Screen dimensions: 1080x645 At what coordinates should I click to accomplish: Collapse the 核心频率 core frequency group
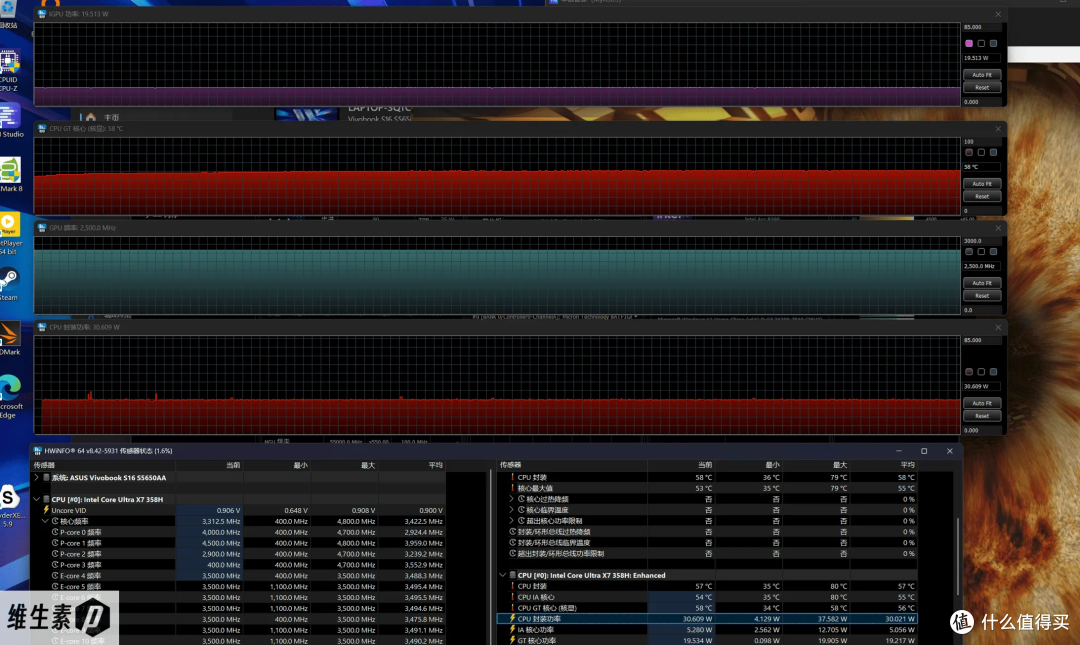45,522
